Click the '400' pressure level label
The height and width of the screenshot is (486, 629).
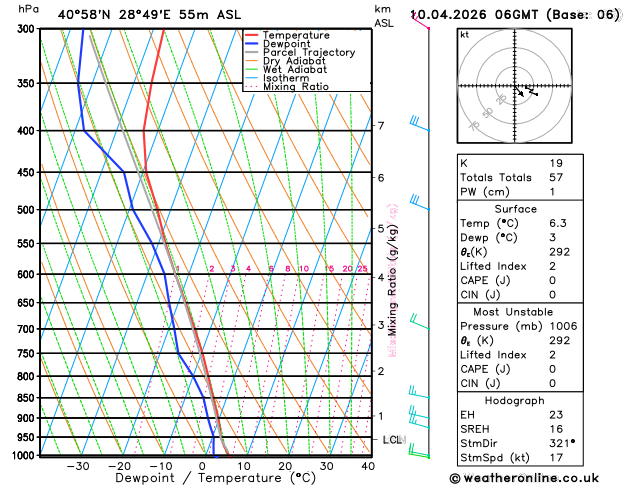click(x=28, y=131)
